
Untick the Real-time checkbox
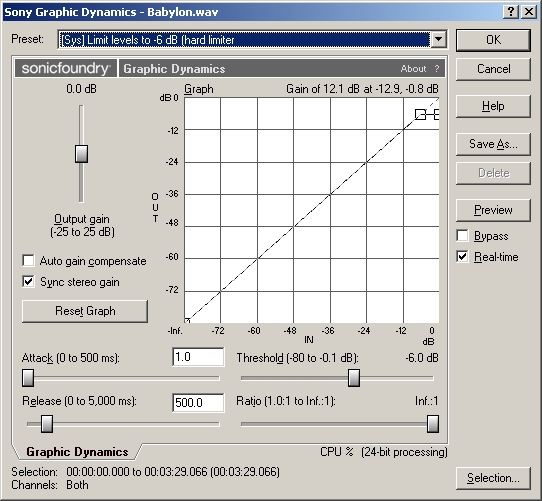462,257
